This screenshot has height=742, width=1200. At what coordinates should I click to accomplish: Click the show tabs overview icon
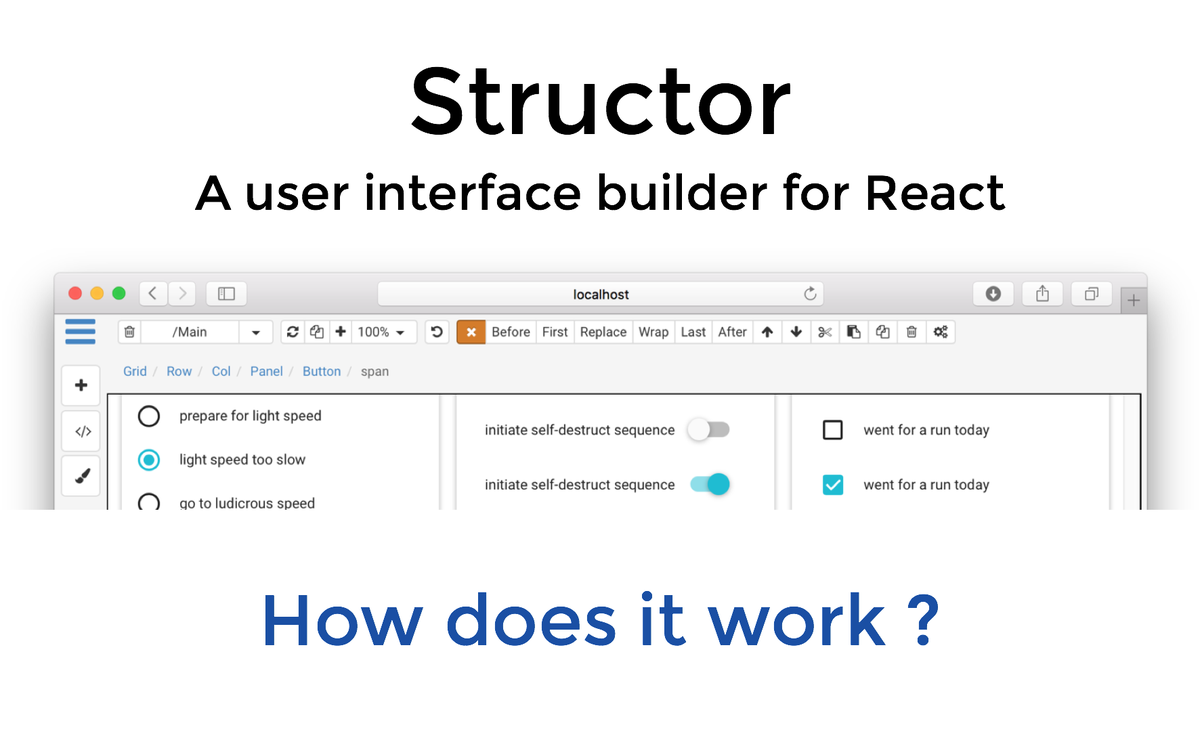(1092, 294)
